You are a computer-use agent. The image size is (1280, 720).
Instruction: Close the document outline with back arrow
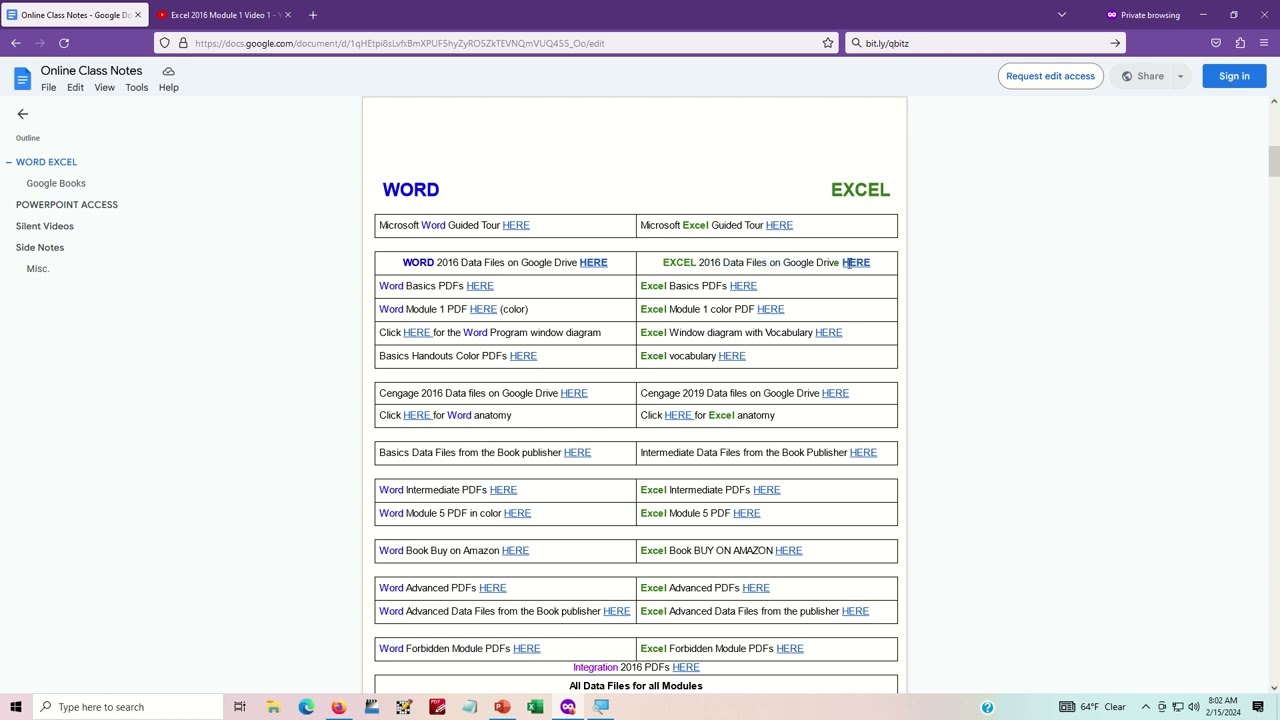(22, 114)
